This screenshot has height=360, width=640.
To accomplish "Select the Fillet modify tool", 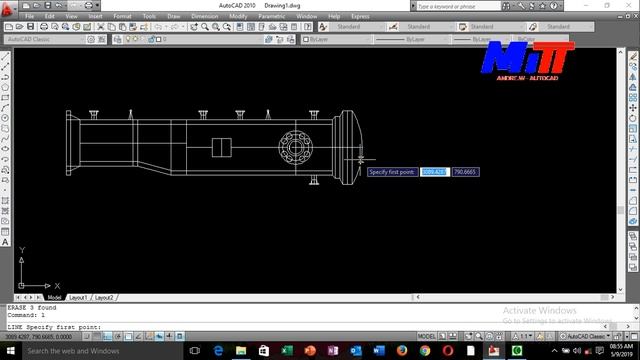I will [x=633, y=211].
